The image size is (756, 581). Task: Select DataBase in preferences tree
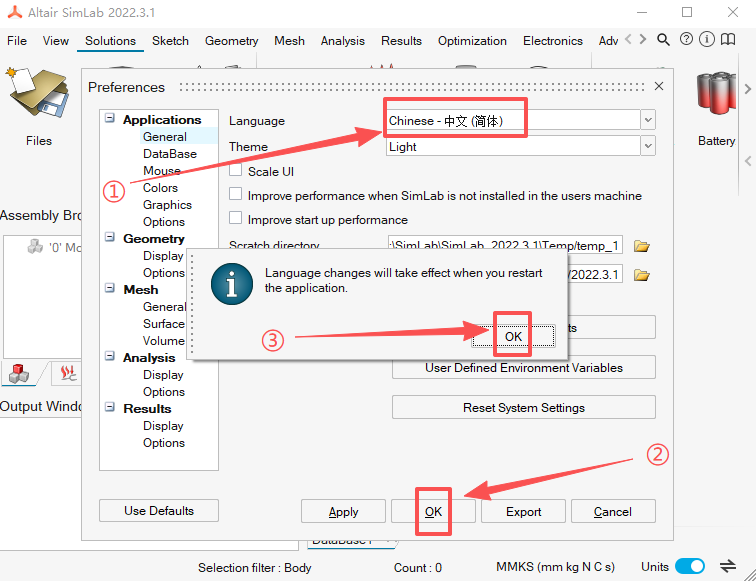pos(170,154)
